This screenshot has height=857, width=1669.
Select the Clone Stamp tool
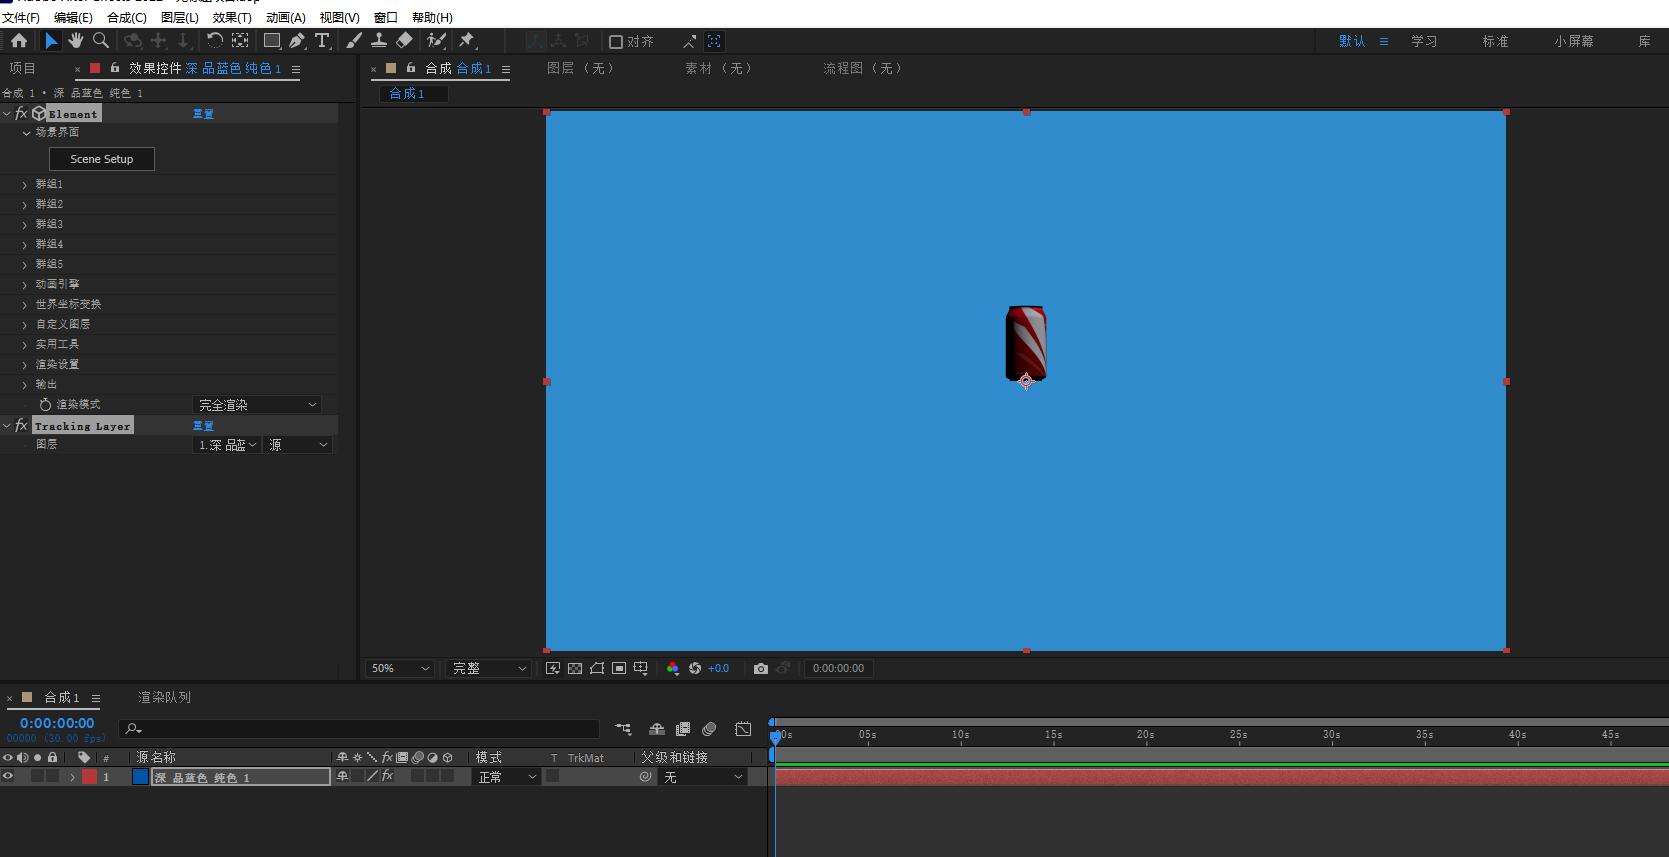pyautogui.click(x=379, y=41)
